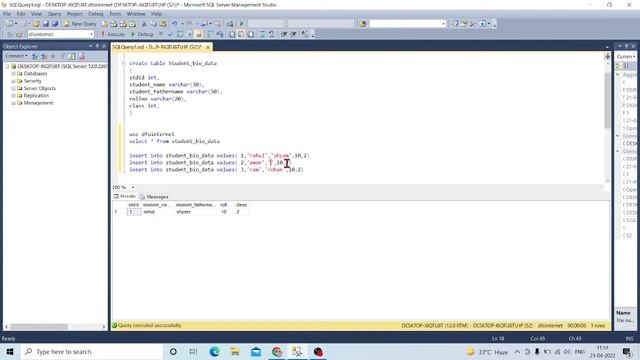Click the stdid column header
Viewport: 640px width, 360px height.
(133, 205)
